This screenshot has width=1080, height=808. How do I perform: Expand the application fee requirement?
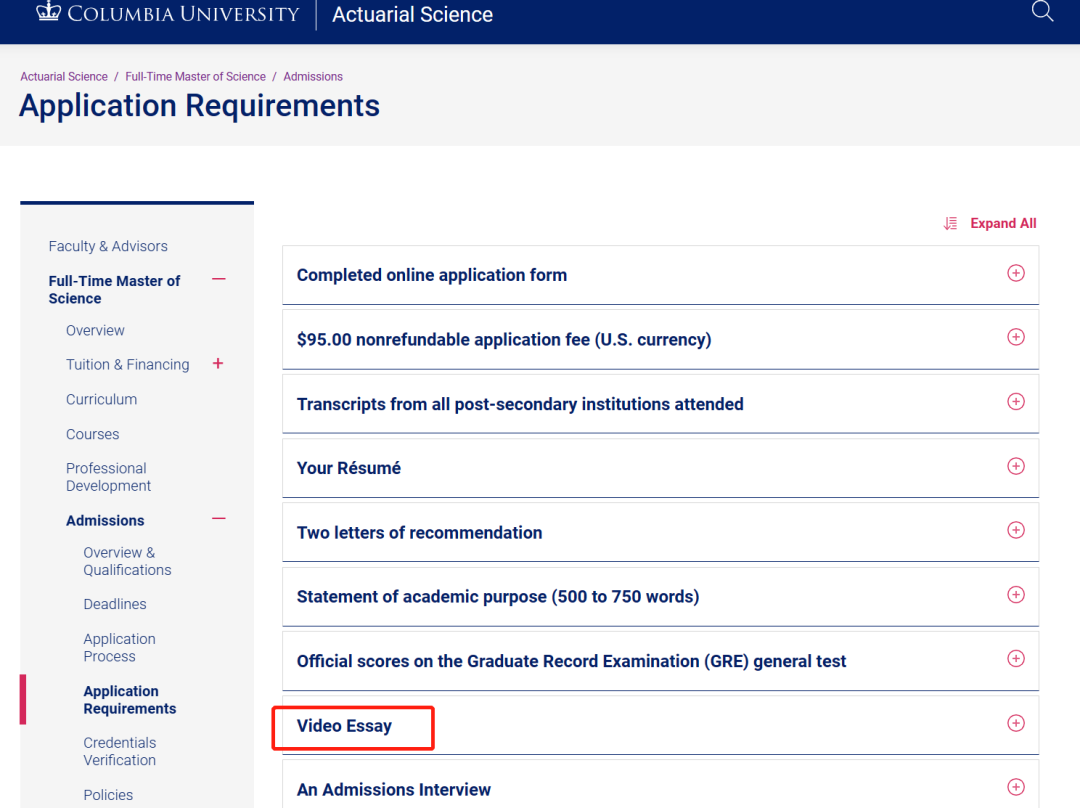pyautogui.click(x=1016, y=337)
